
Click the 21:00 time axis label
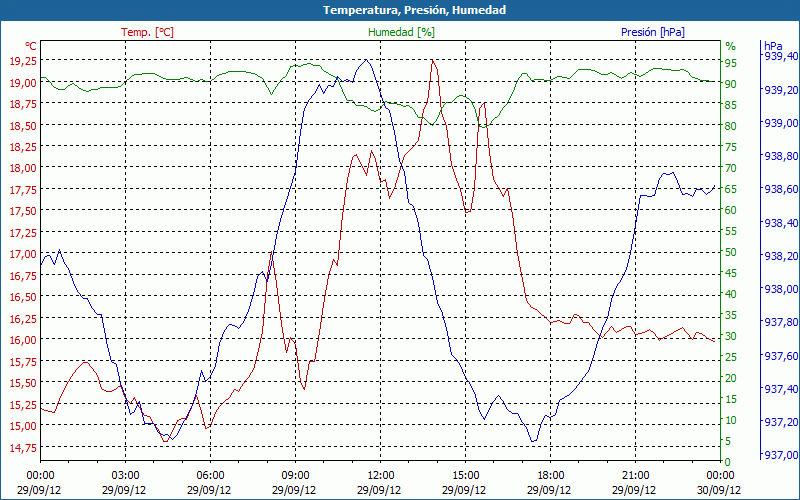point(636,475)
